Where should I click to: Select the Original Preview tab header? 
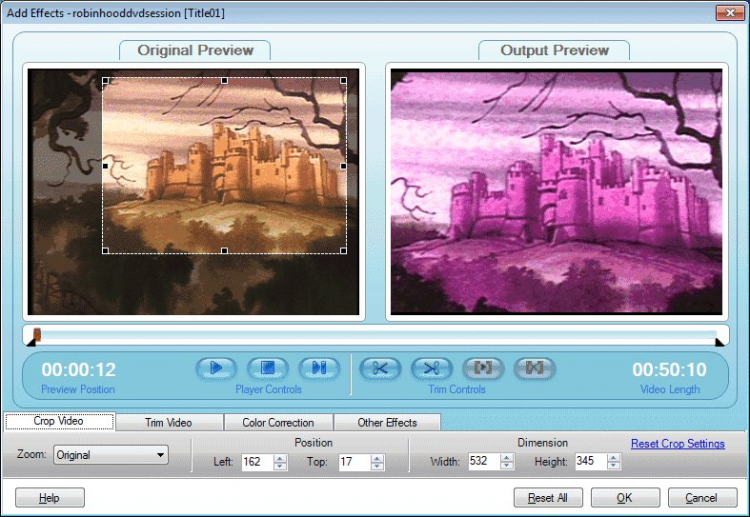(x=195, y=50)
